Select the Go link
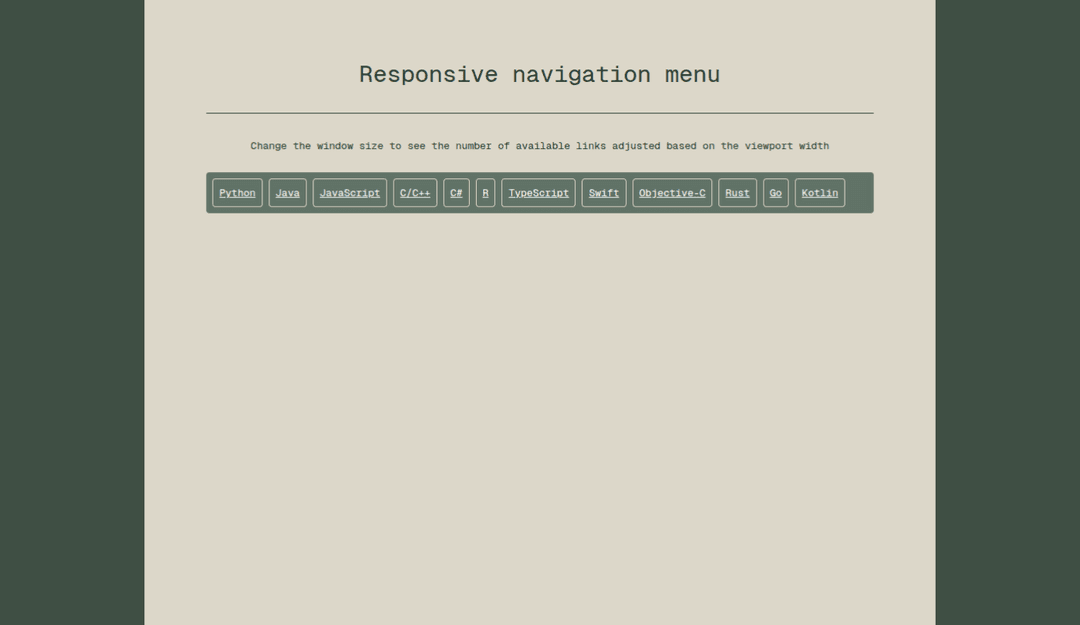 click(x=775, y=193)
